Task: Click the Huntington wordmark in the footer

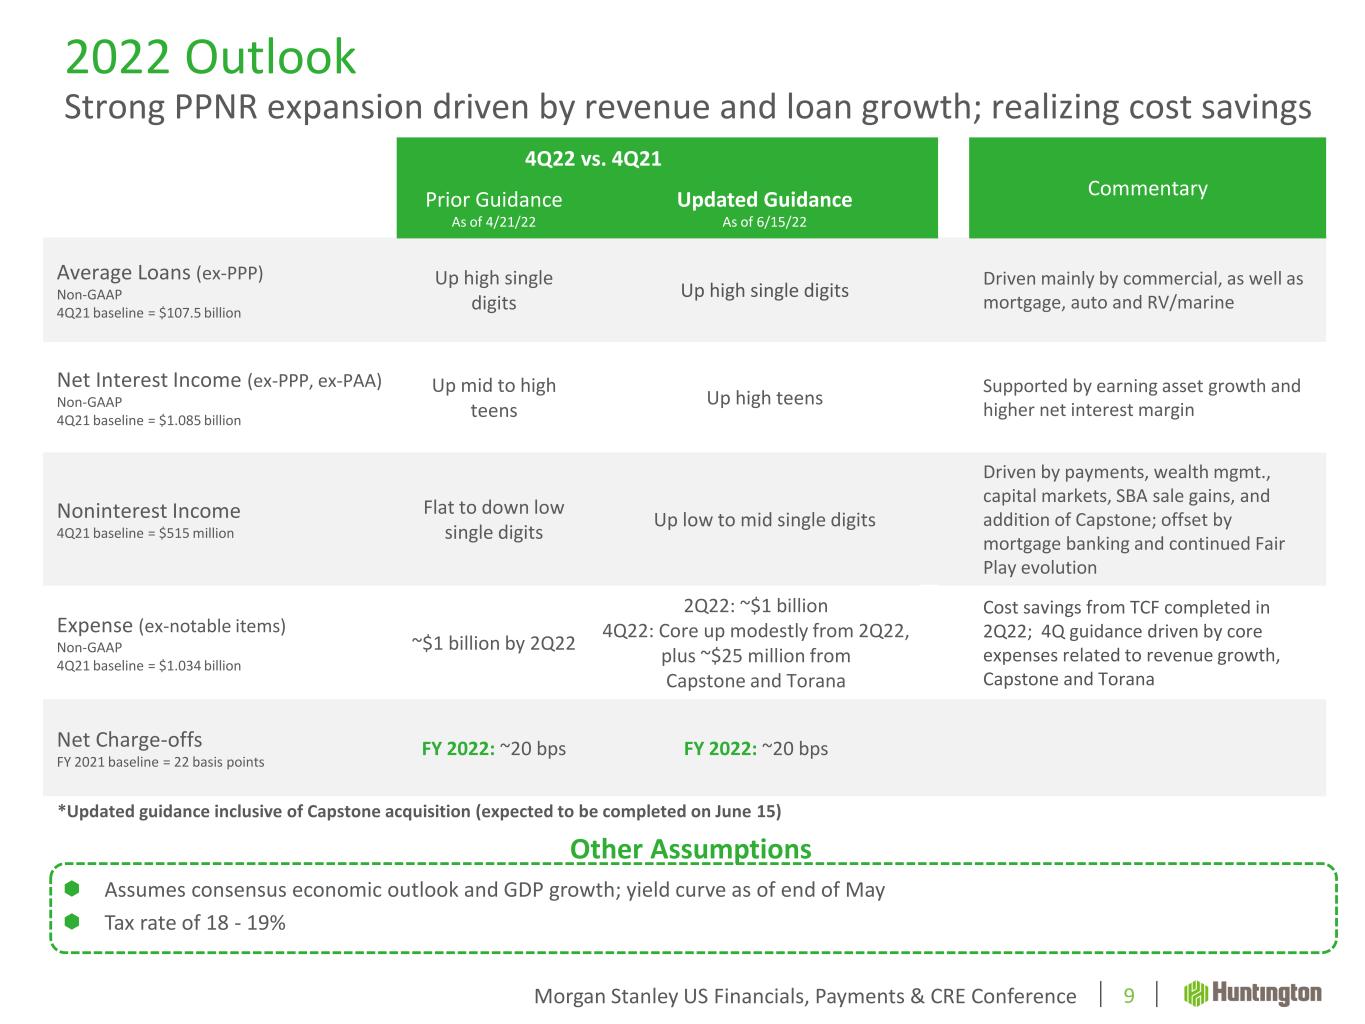Action: coord(1266,994)
